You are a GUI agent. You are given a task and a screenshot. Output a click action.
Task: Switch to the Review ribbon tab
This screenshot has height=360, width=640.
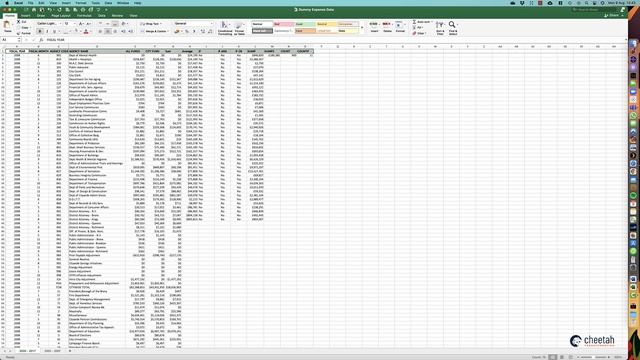tap(117, 16)
